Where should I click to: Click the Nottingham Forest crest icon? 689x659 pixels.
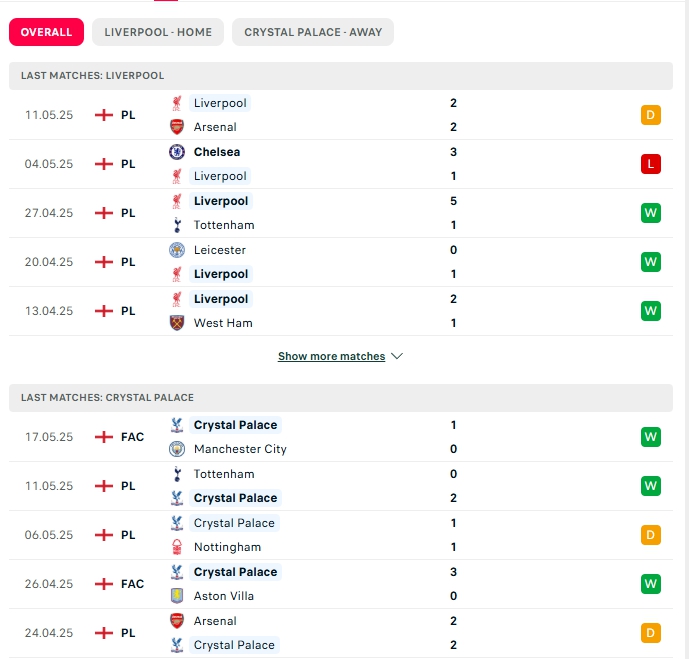point(177,547)
